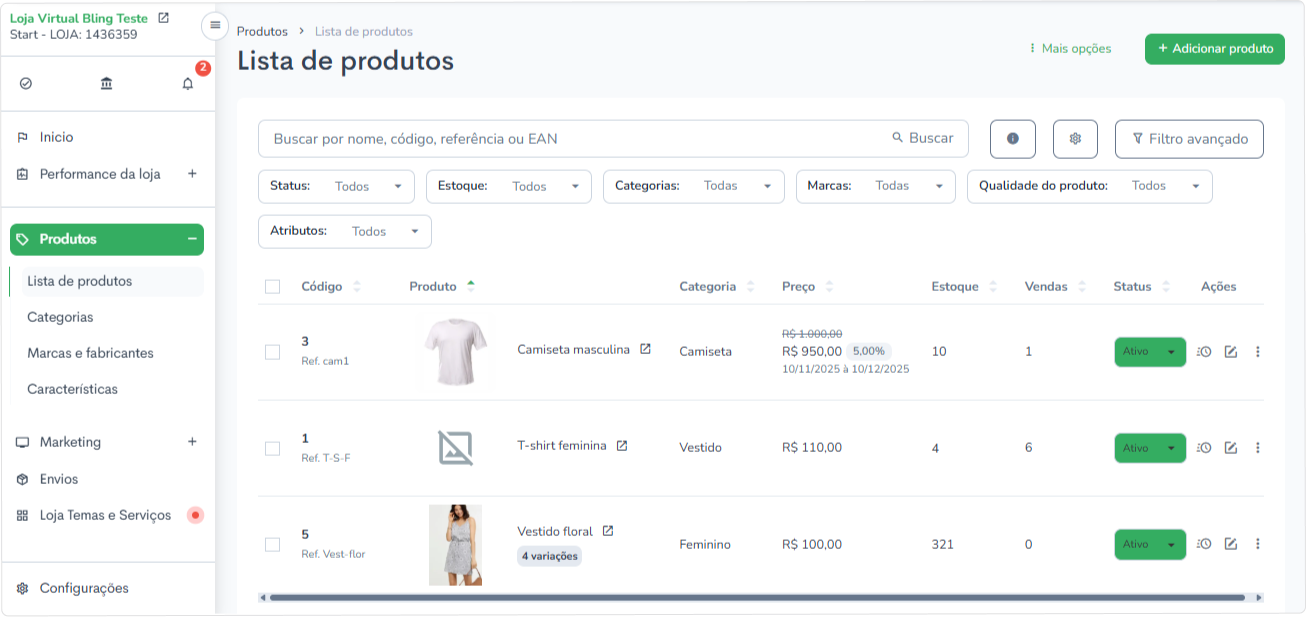This screenshot has width=1307, height=617.
Task: Click the Vestido floral product thumbnail
Action: coord(455,545)
